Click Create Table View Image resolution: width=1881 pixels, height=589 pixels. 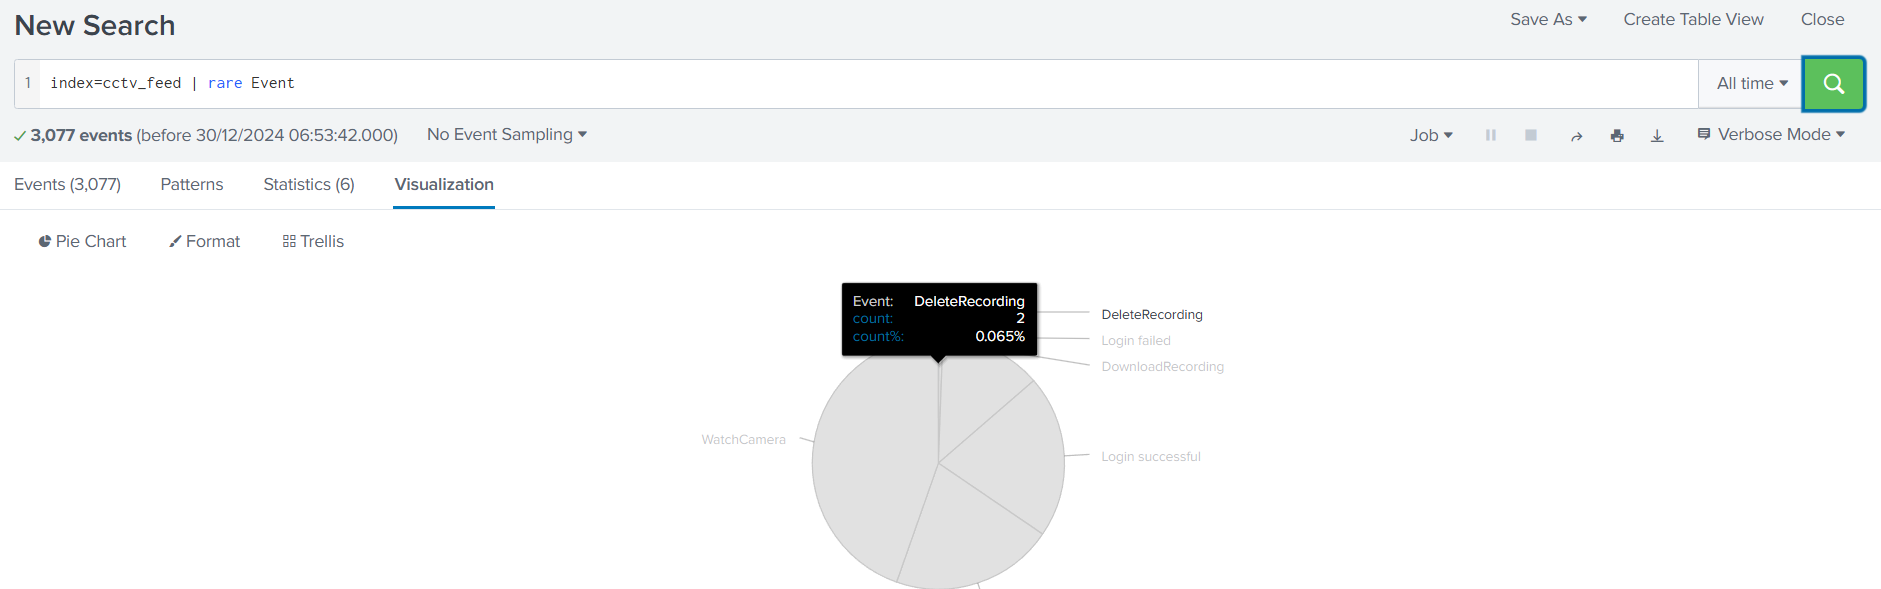1693,20
